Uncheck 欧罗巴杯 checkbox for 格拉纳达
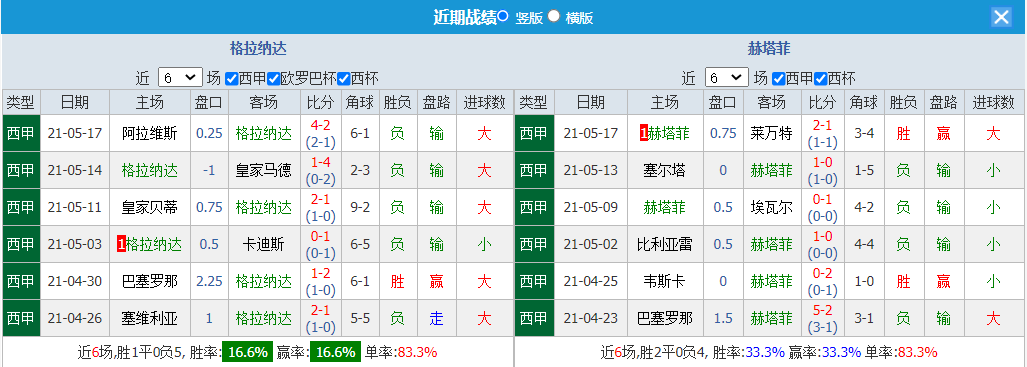Viewport: 1027px width, 367px height. tap(273, 79)
